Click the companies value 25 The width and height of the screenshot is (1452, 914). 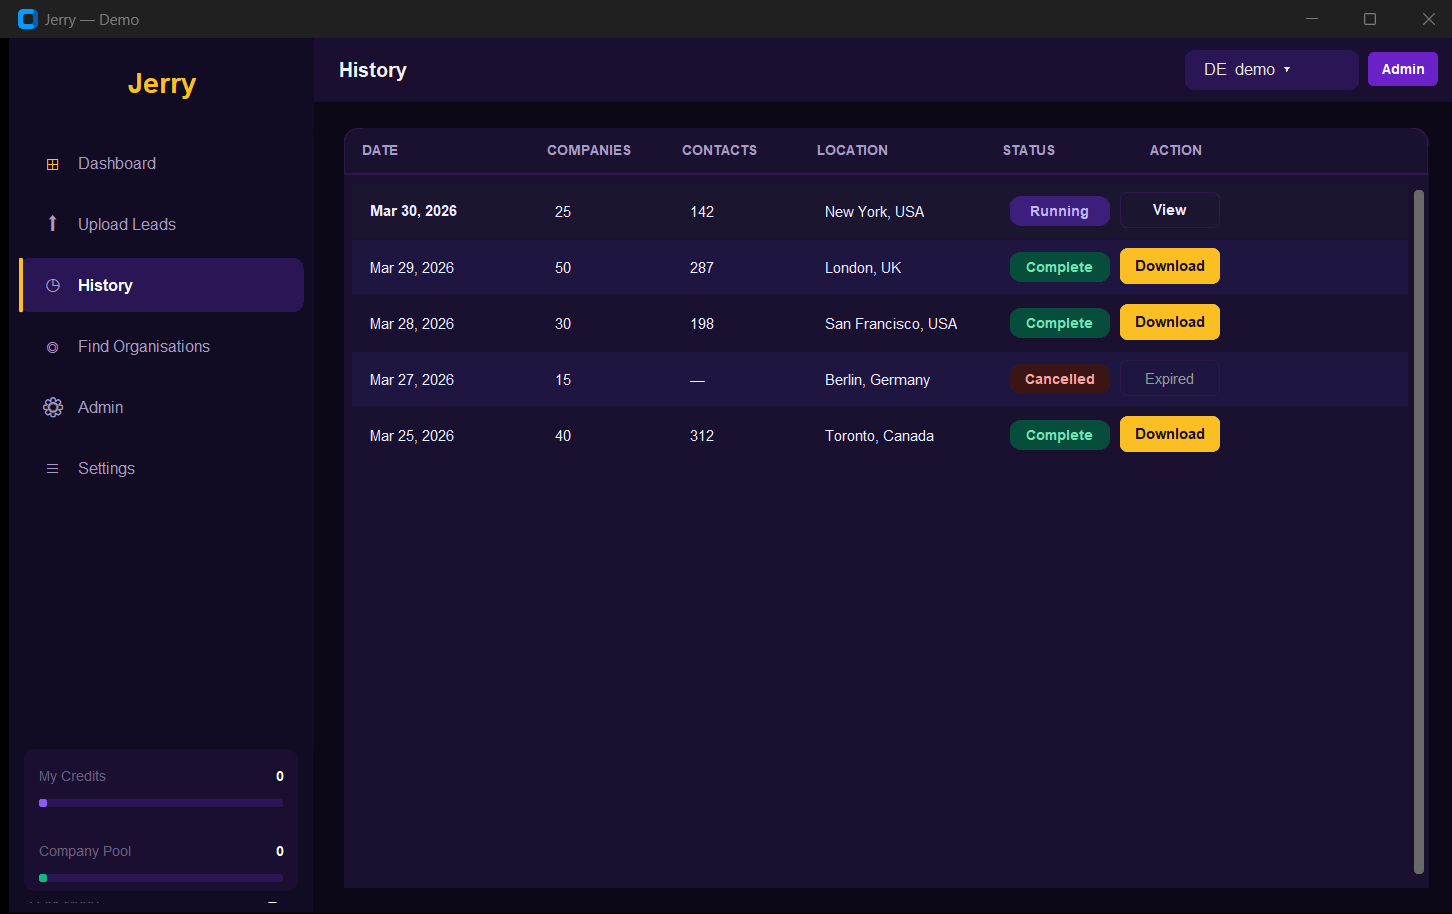click(x=563, y=212)
